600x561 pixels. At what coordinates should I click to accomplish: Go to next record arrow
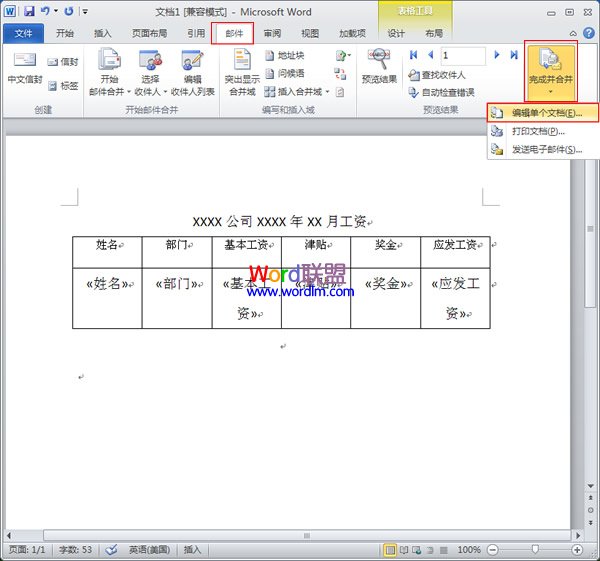tap(496, 56)
